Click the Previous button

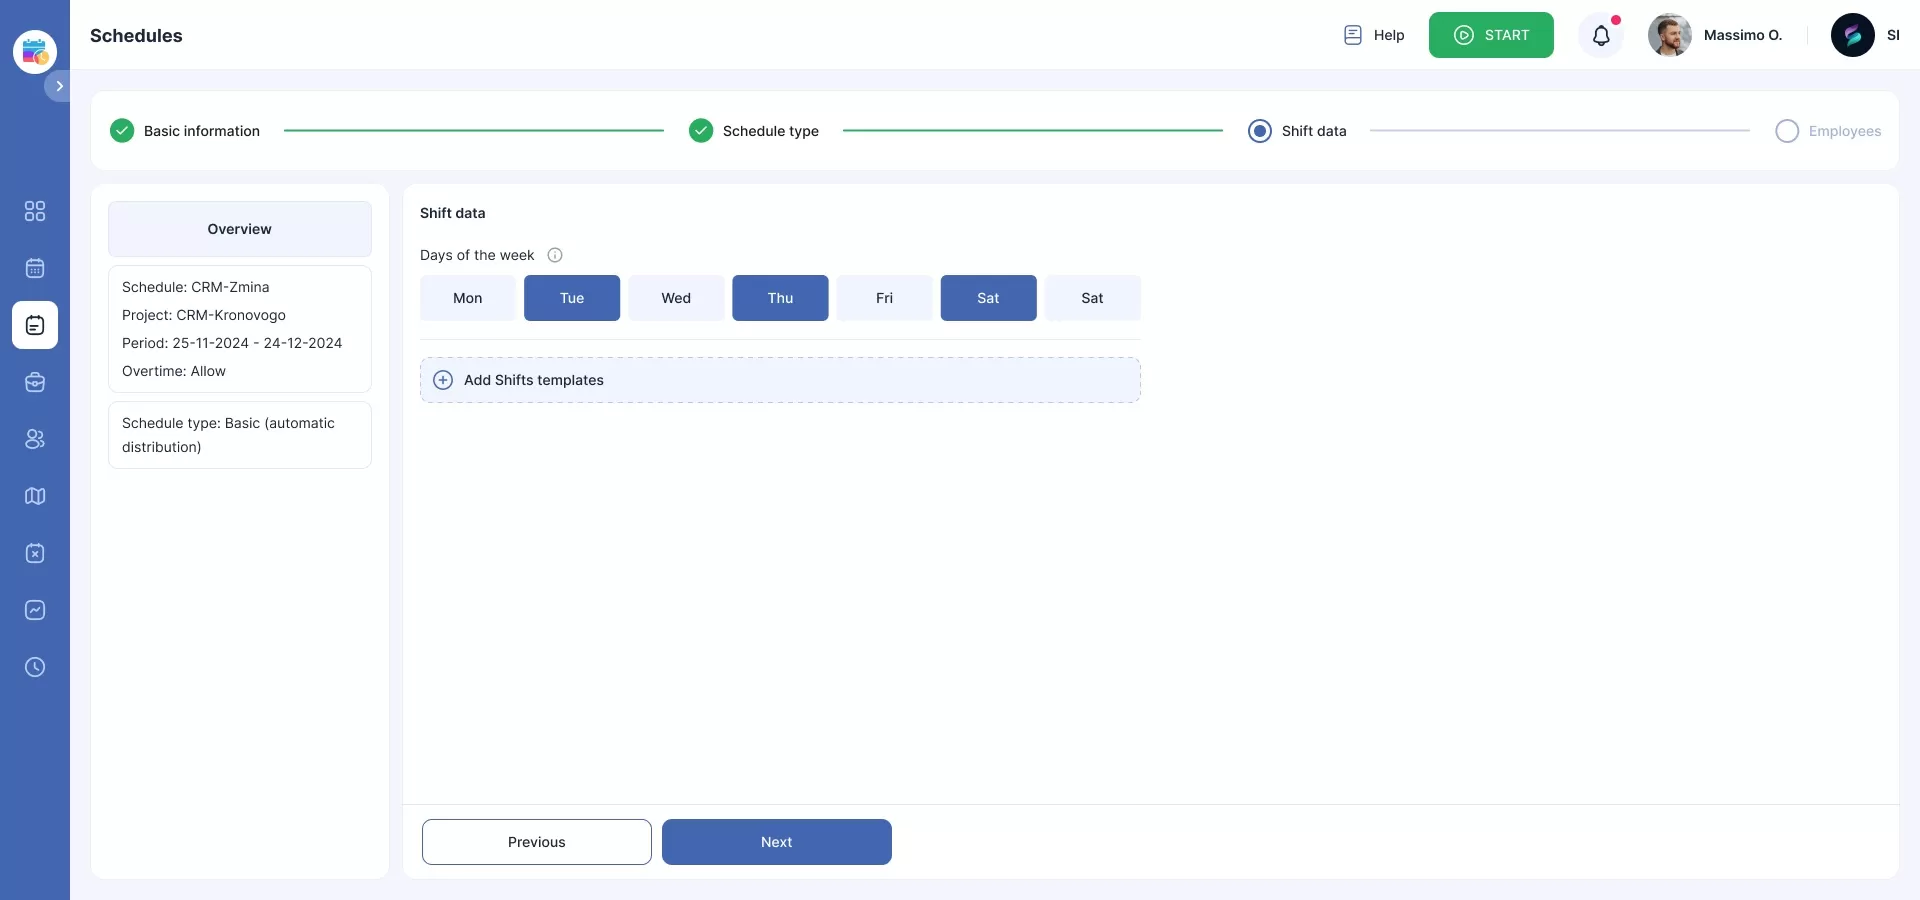point(536,842)
